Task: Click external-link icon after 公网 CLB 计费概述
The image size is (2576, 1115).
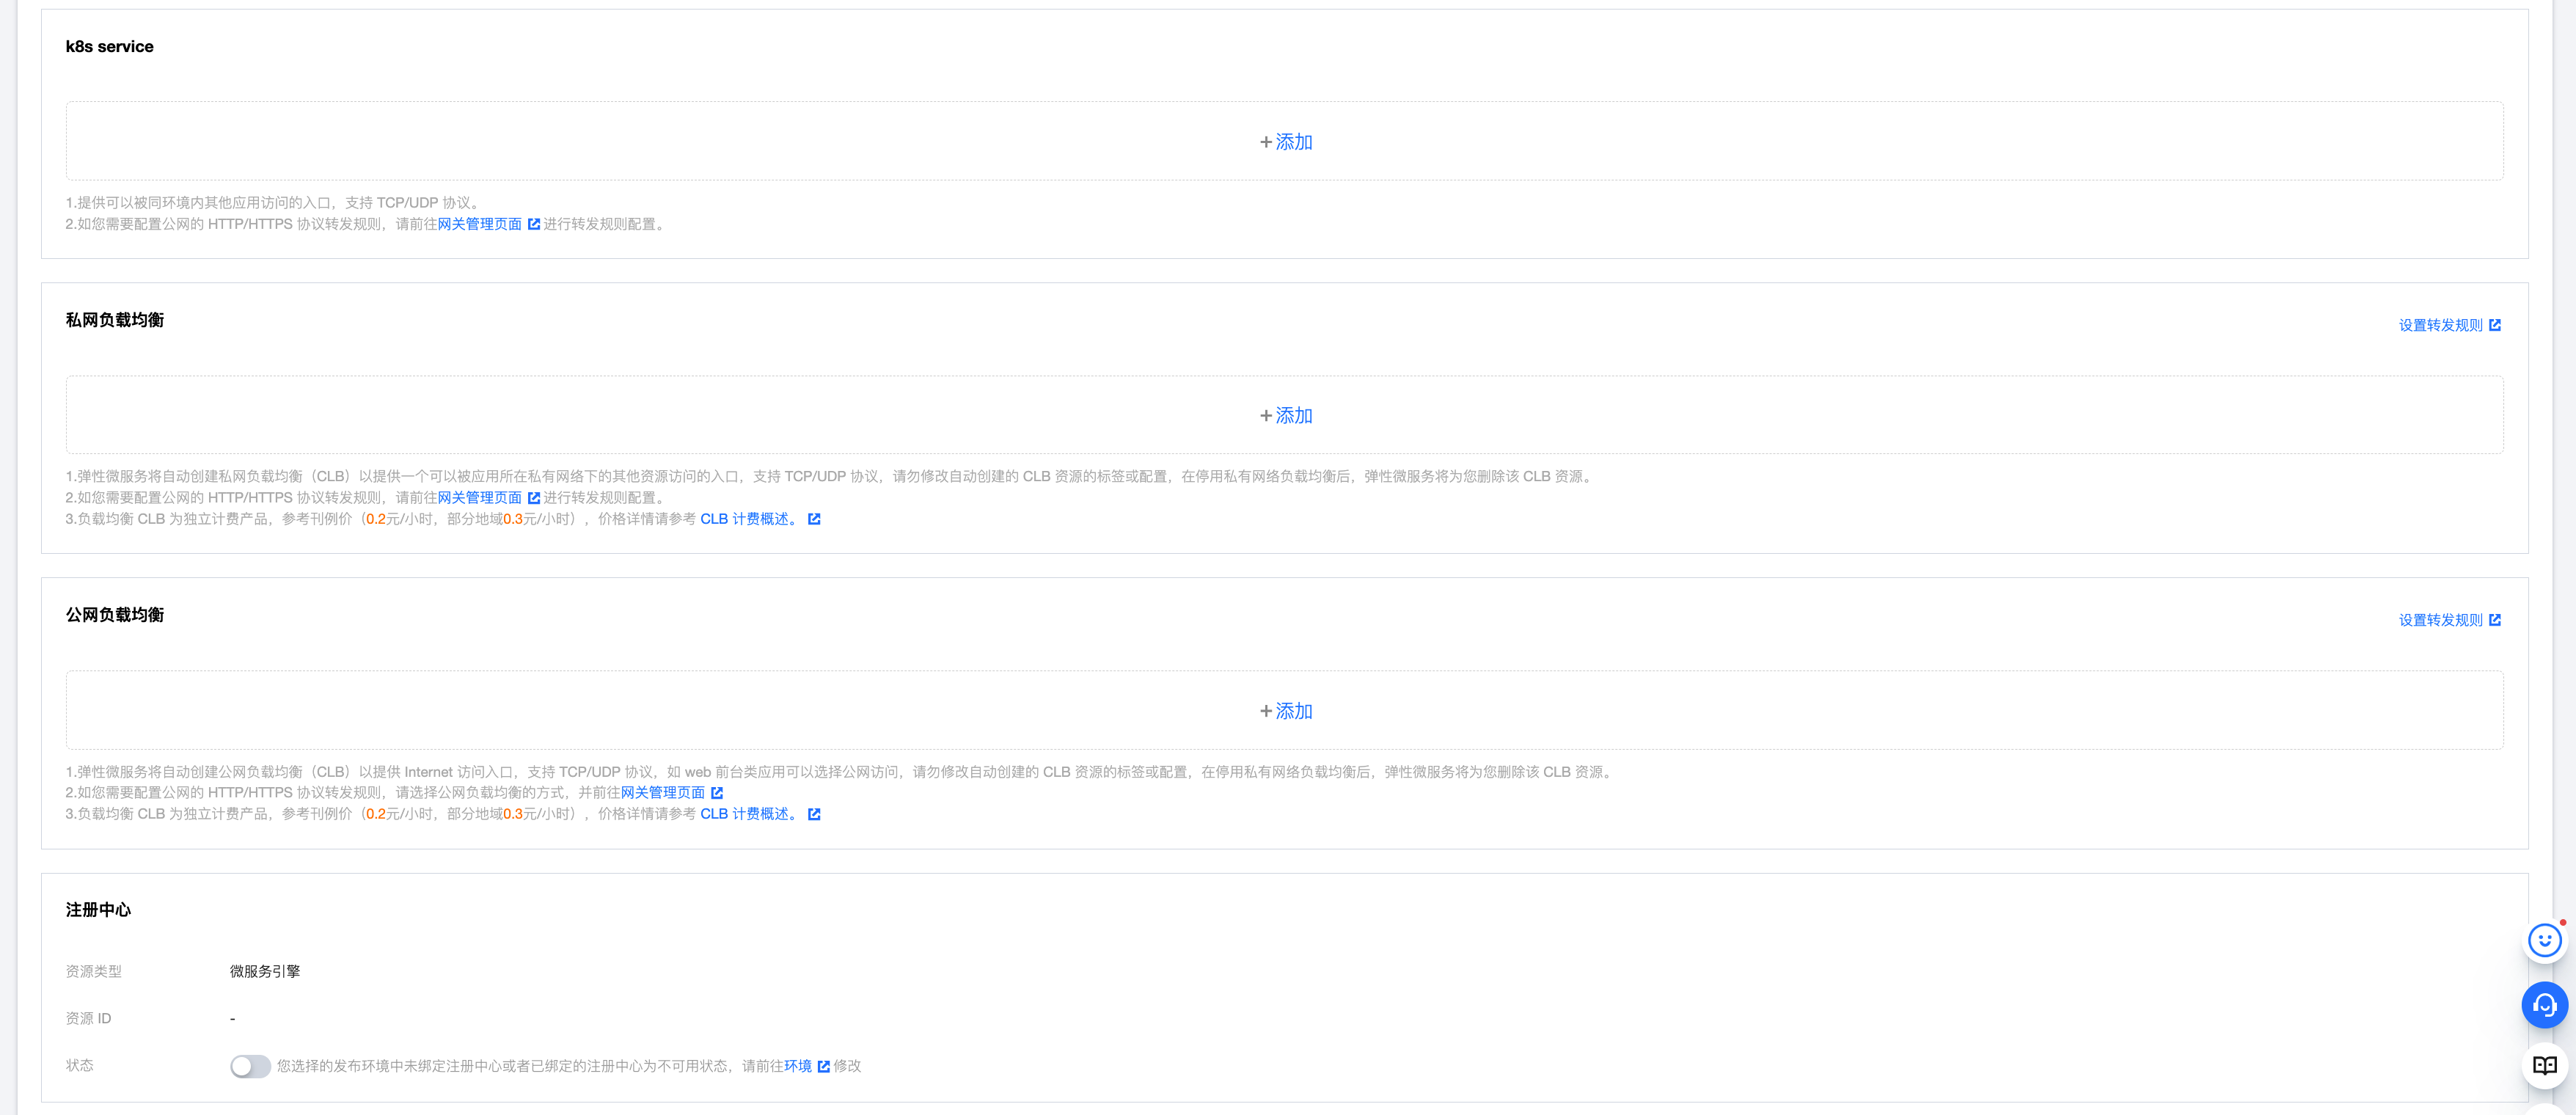Action: pos(814,814)
